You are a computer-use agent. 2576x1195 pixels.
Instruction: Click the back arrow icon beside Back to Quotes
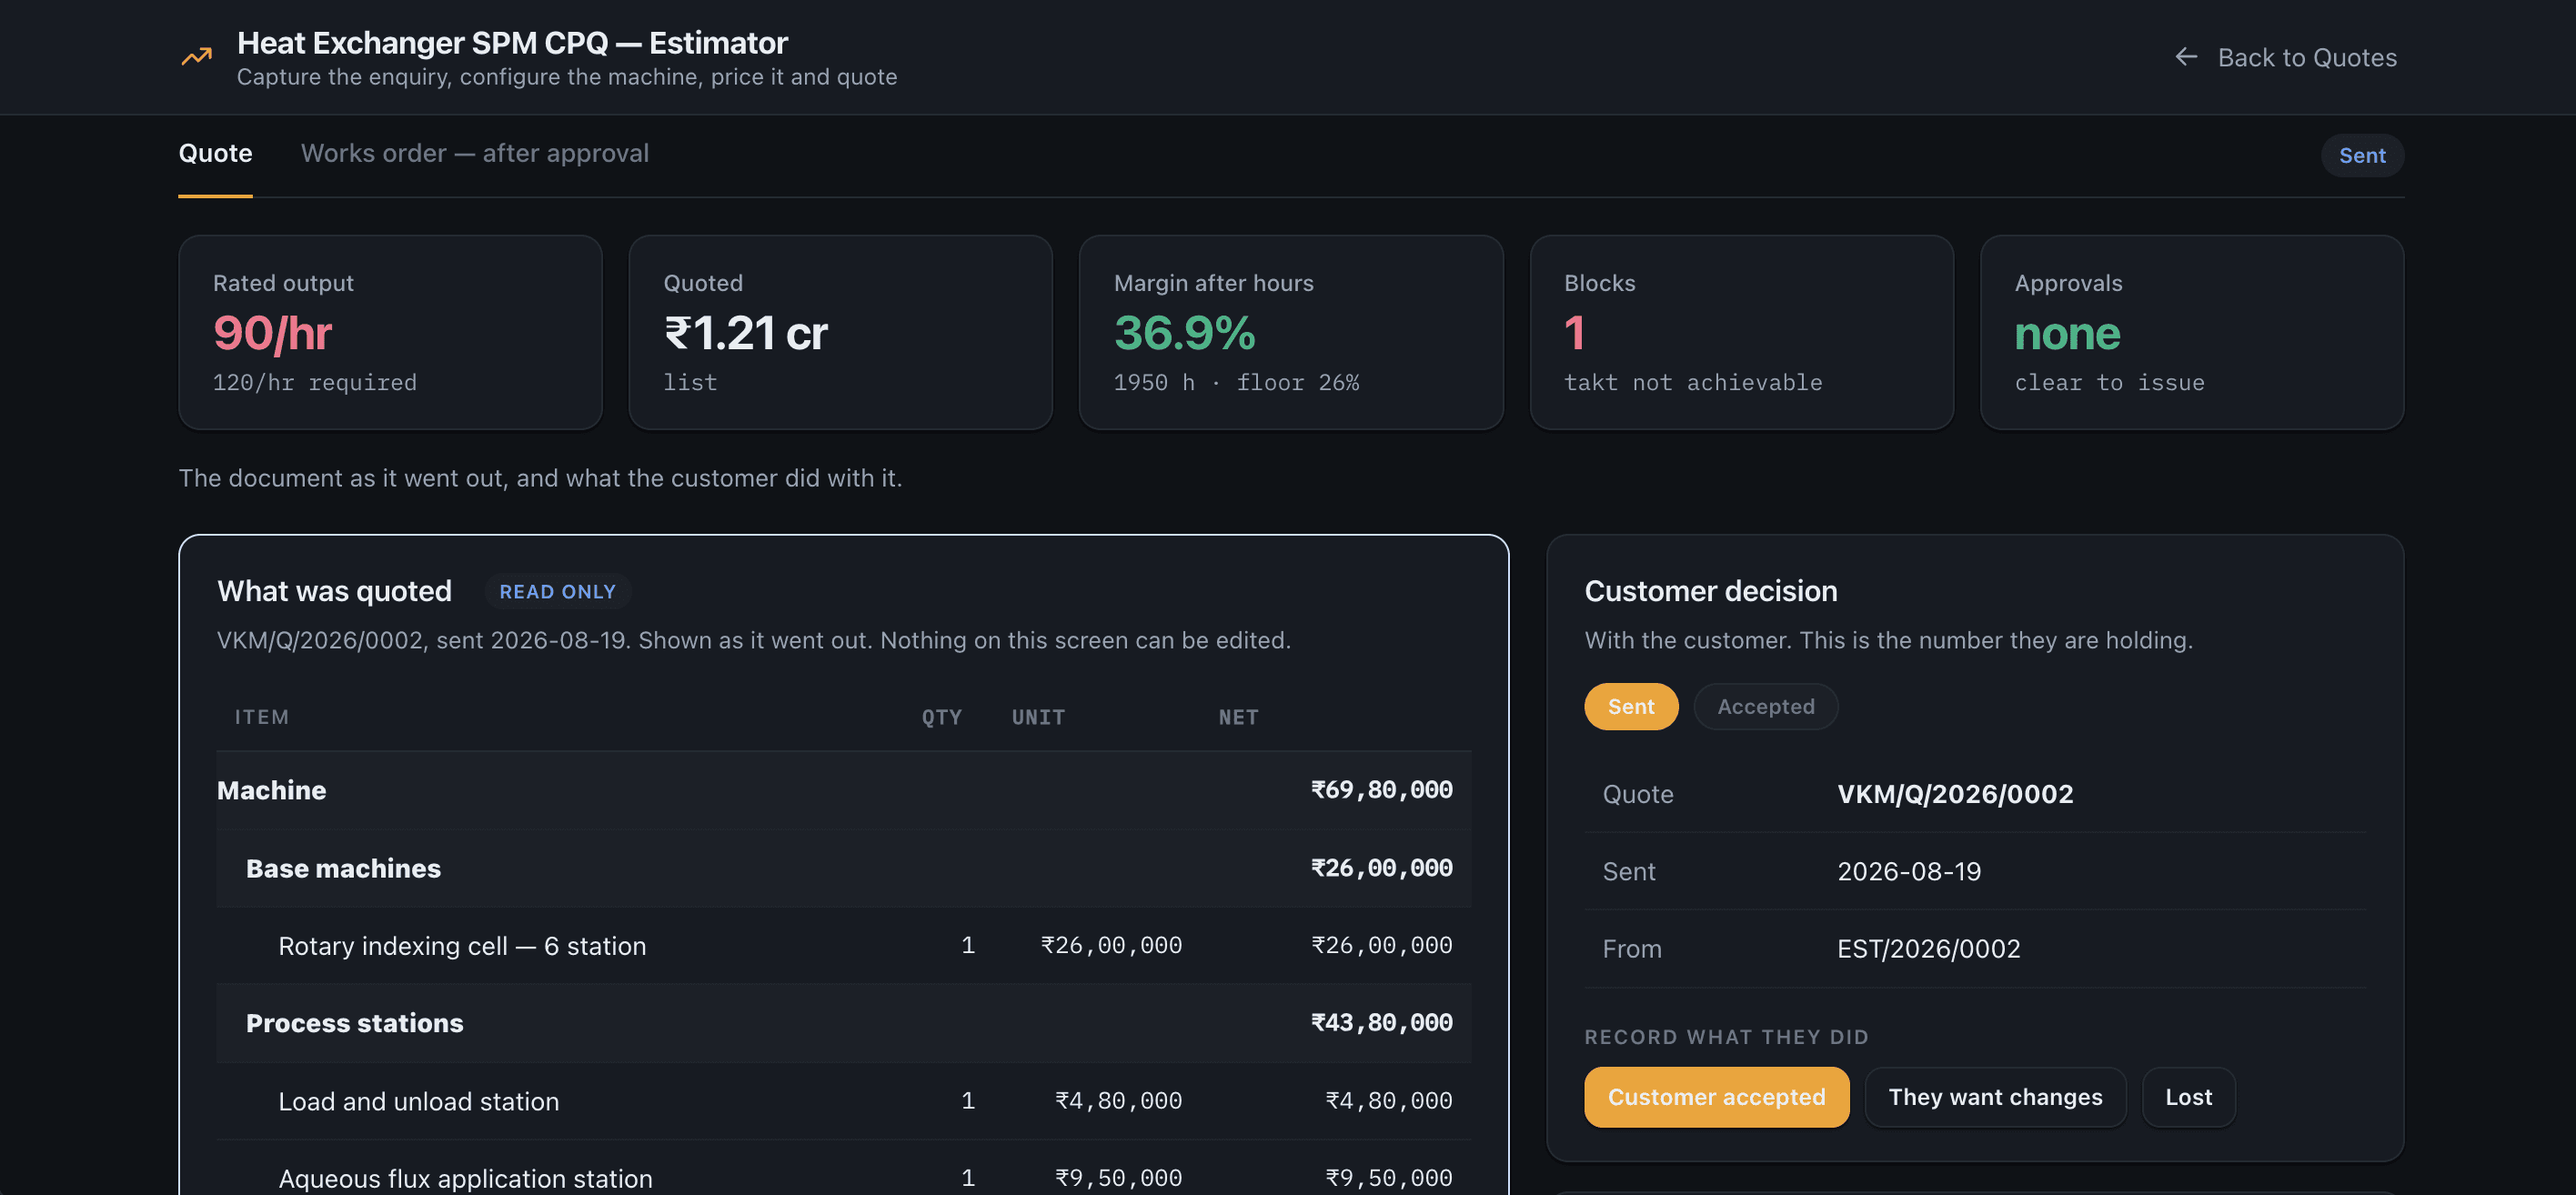pos(2186,57)
